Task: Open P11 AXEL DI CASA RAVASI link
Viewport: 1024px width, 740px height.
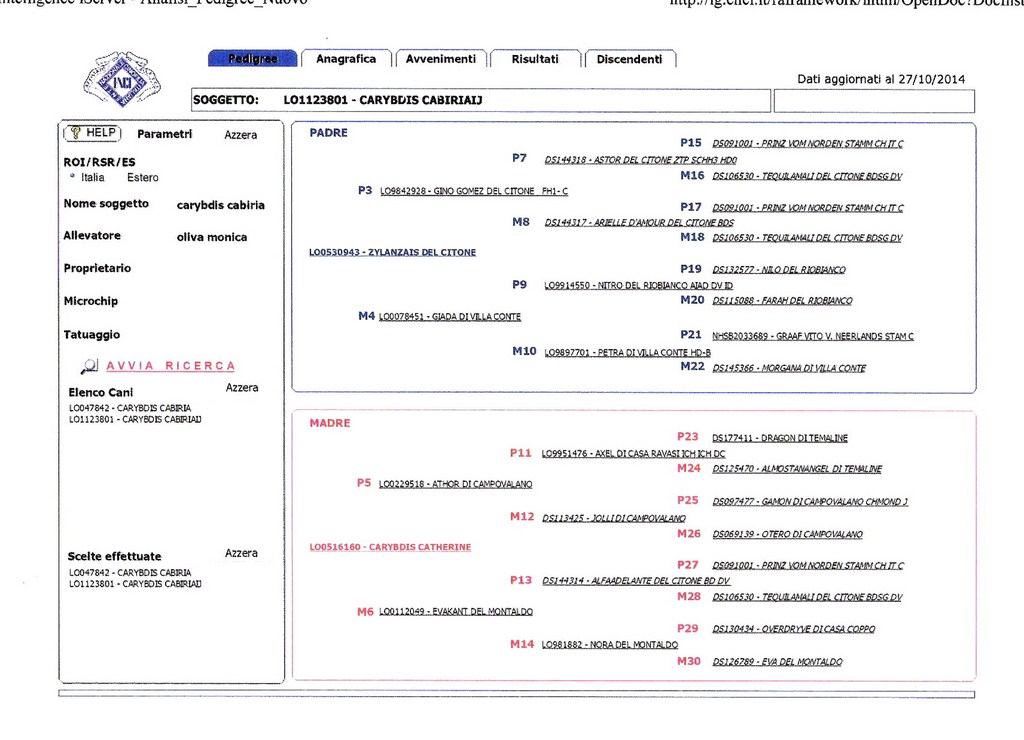Action: coord(633,453)
